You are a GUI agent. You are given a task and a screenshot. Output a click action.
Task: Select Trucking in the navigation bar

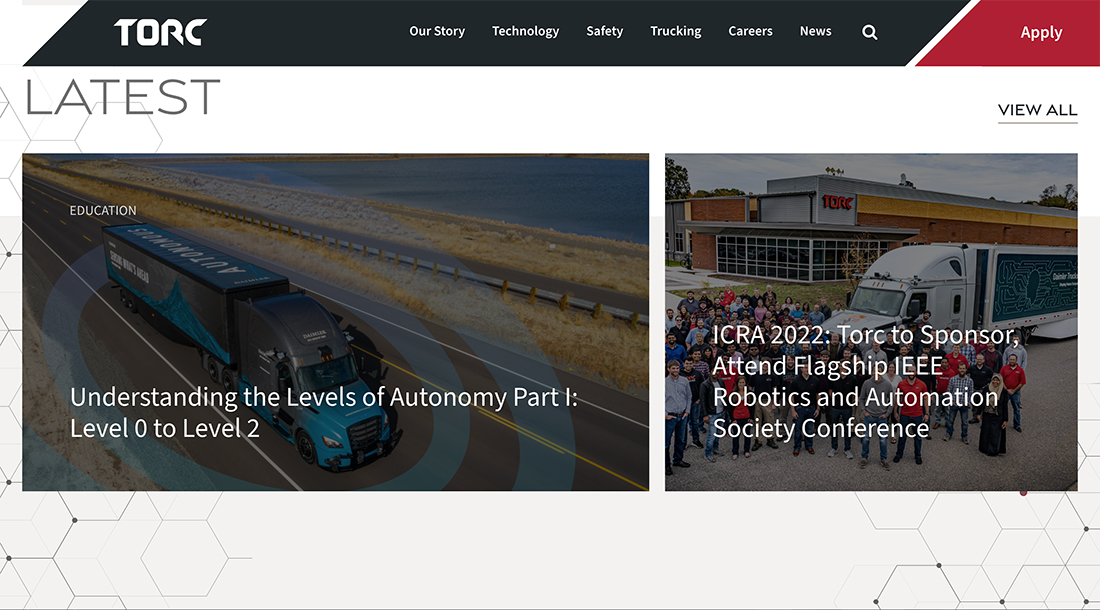676,32
